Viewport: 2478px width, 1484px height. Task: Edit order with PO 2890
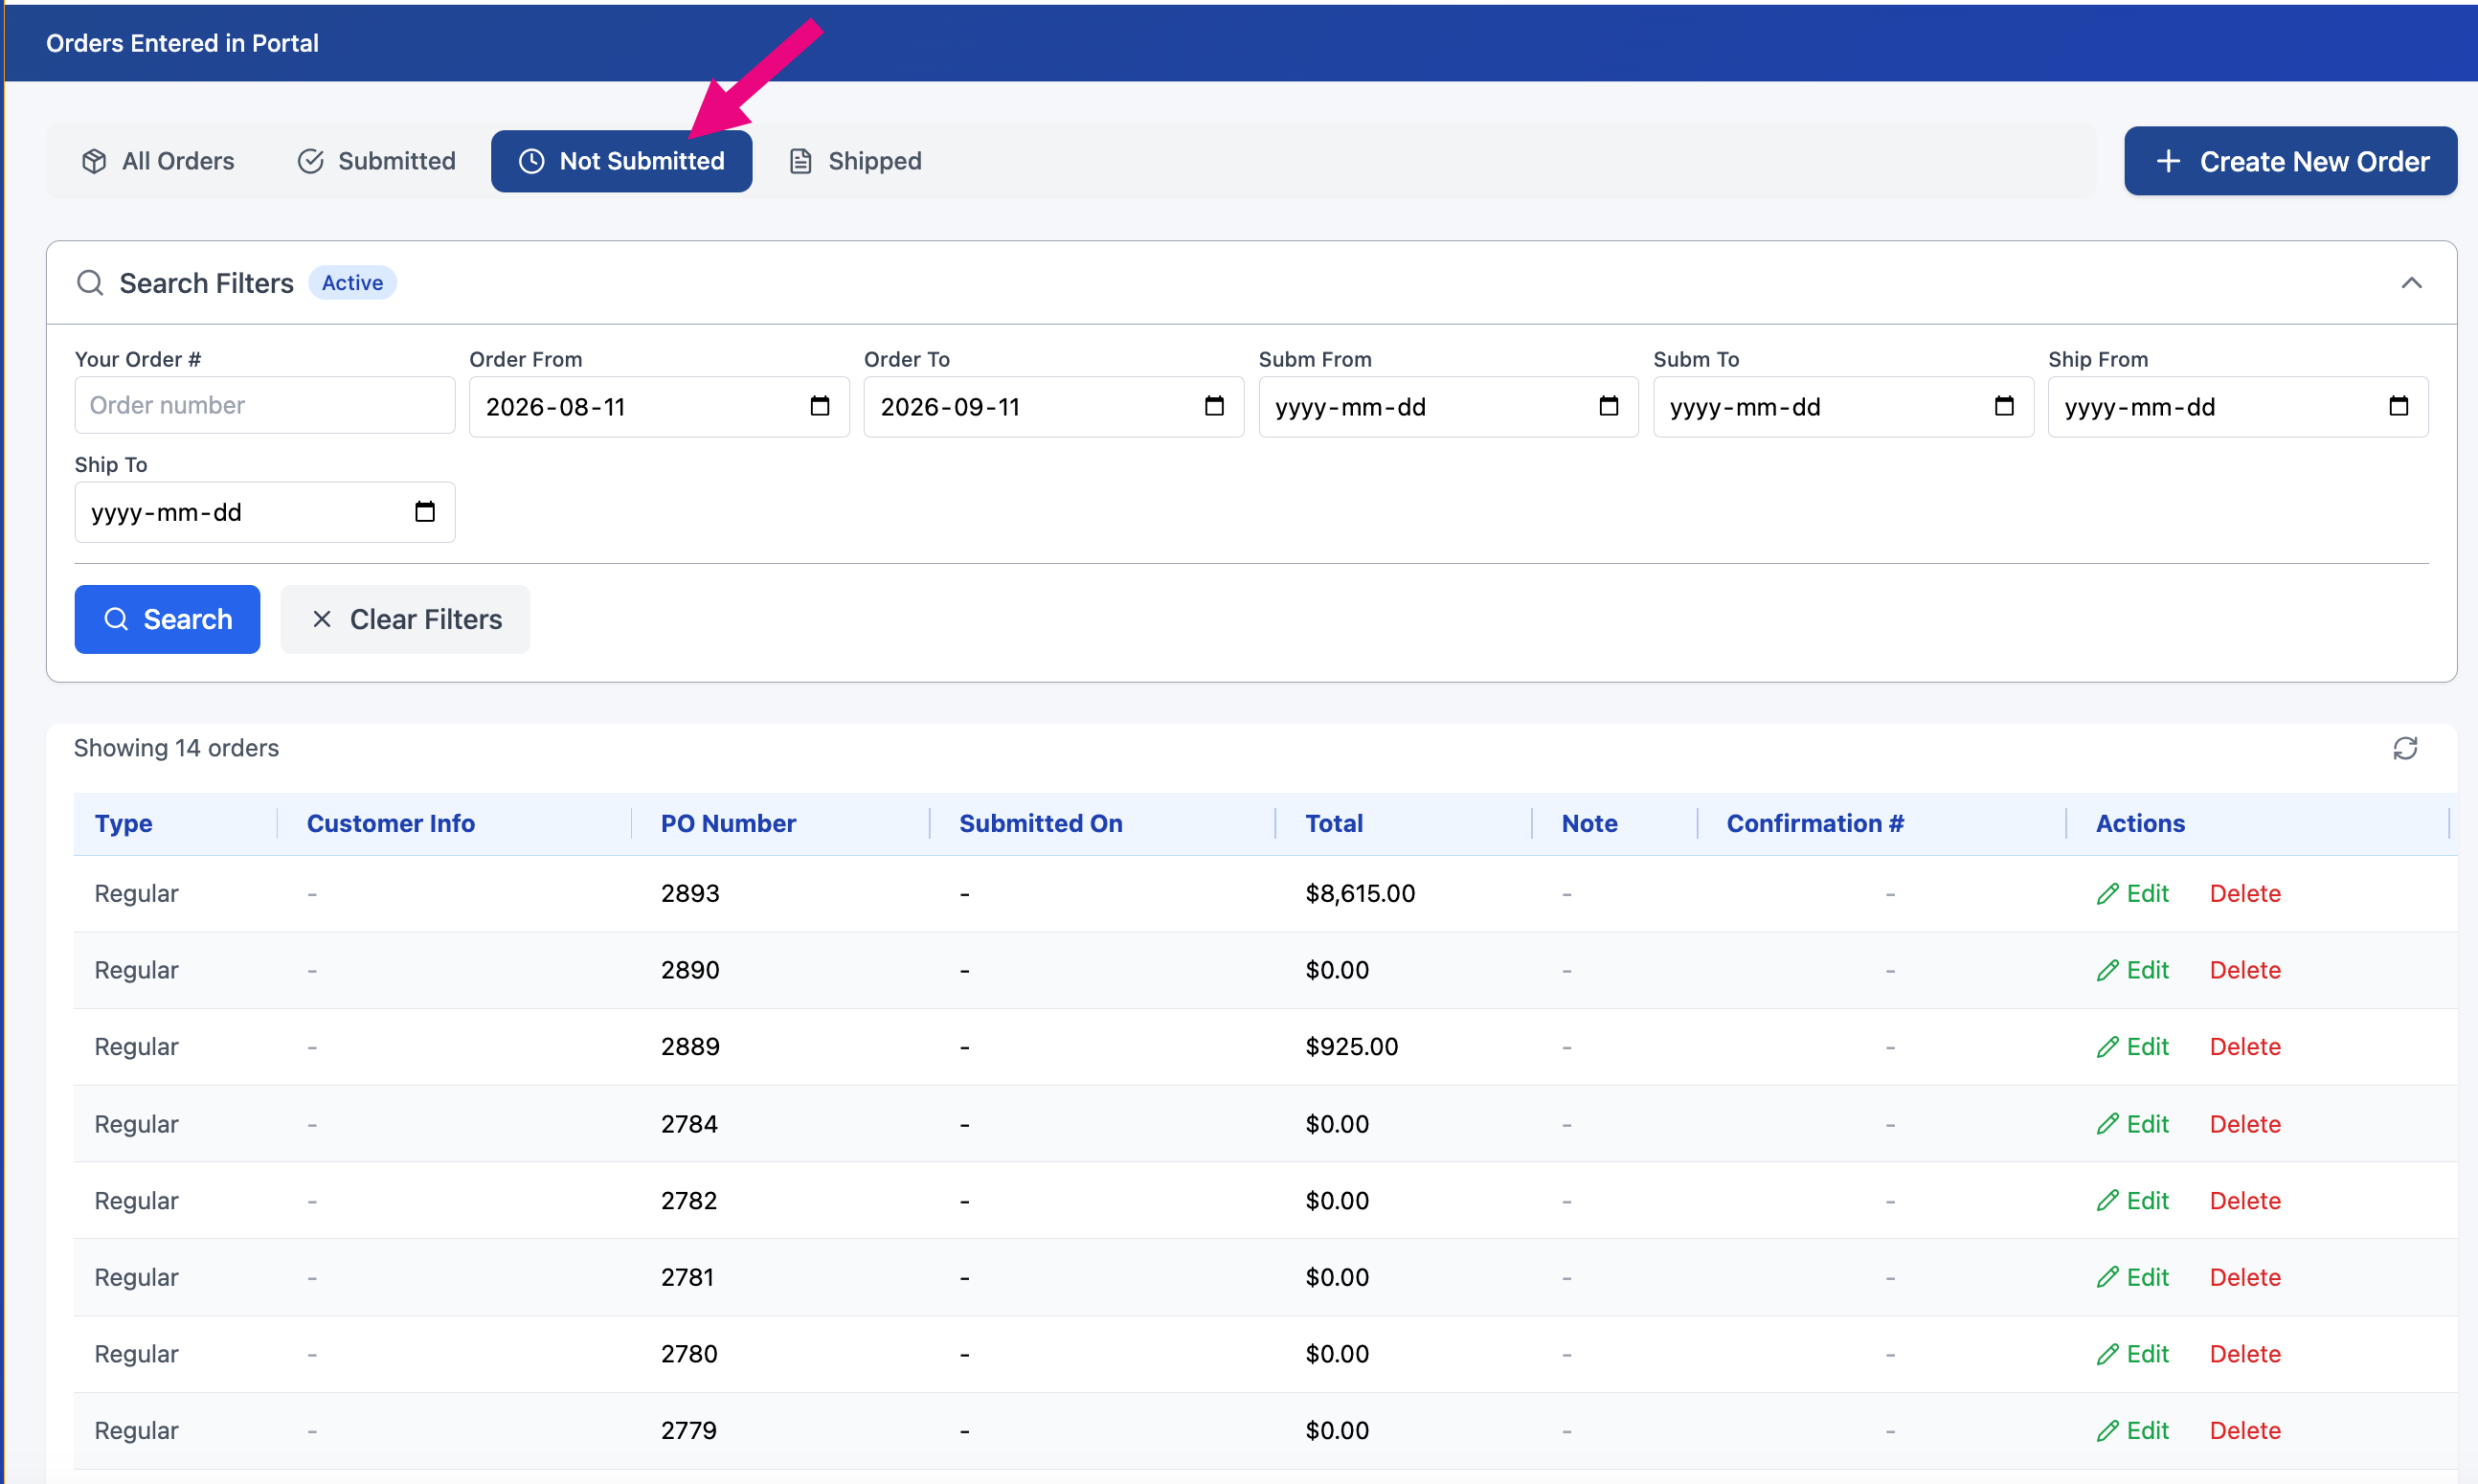[x=2132, y=970]
